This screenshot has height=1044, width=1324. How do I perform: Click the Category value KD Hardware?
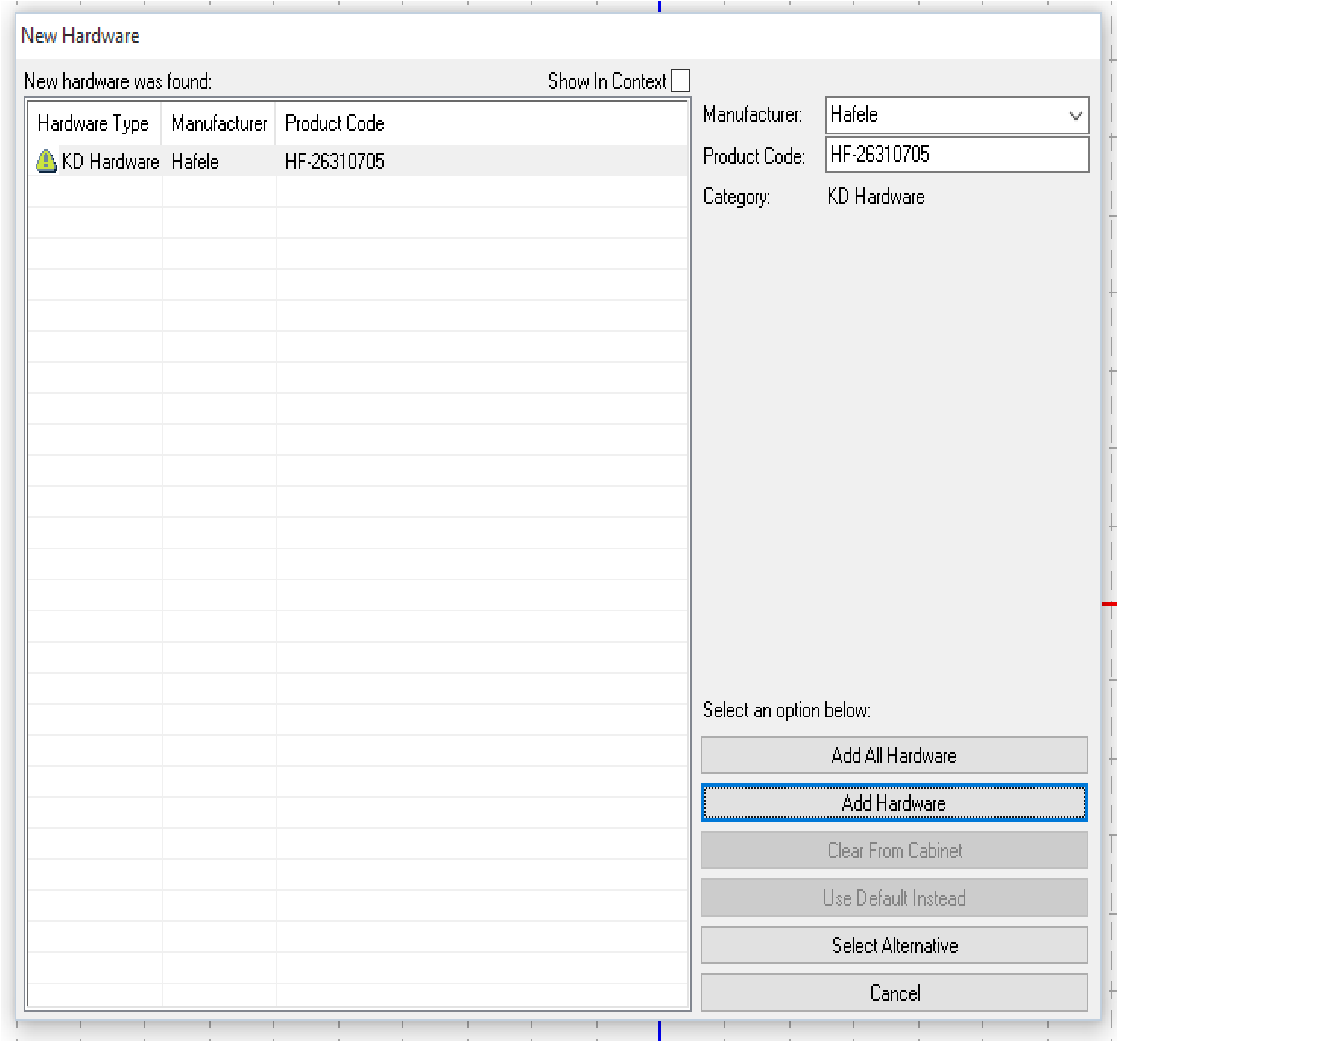[x=876, y=197]
